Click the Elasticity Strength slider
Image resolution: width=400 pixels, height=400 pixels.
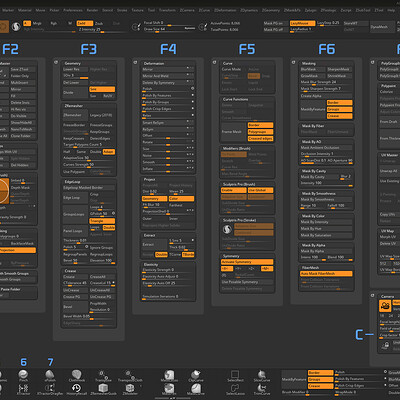pyautogui.click(x=168, y=270)
